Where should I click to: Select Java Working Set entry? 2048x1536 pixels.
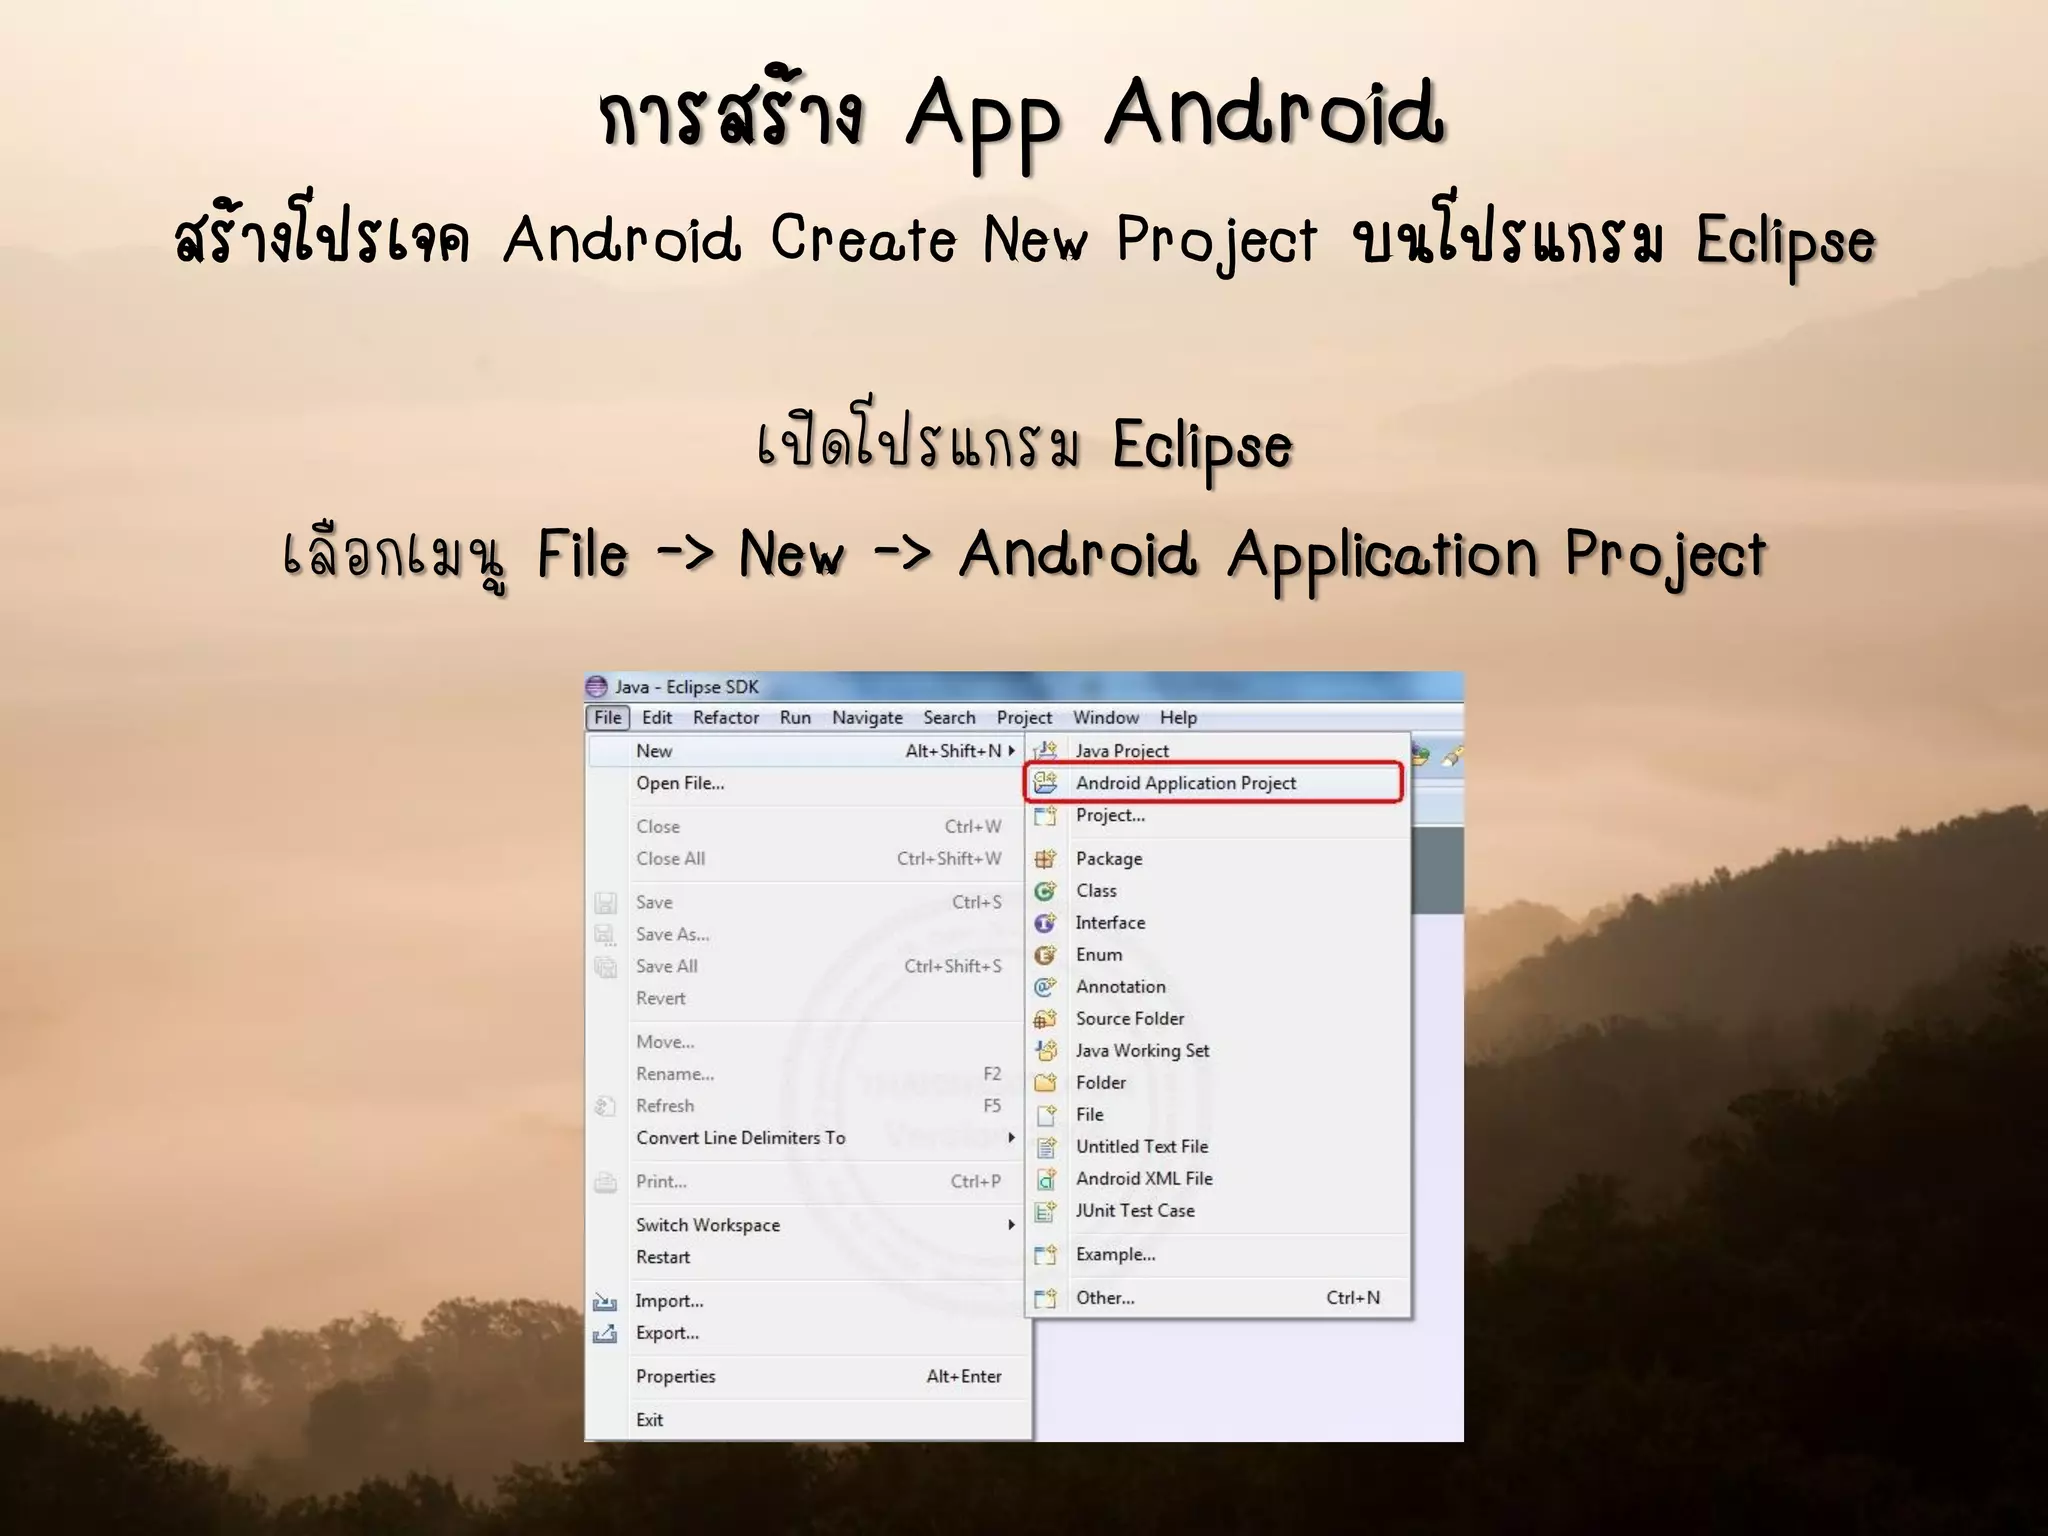coord(1217,1050)
